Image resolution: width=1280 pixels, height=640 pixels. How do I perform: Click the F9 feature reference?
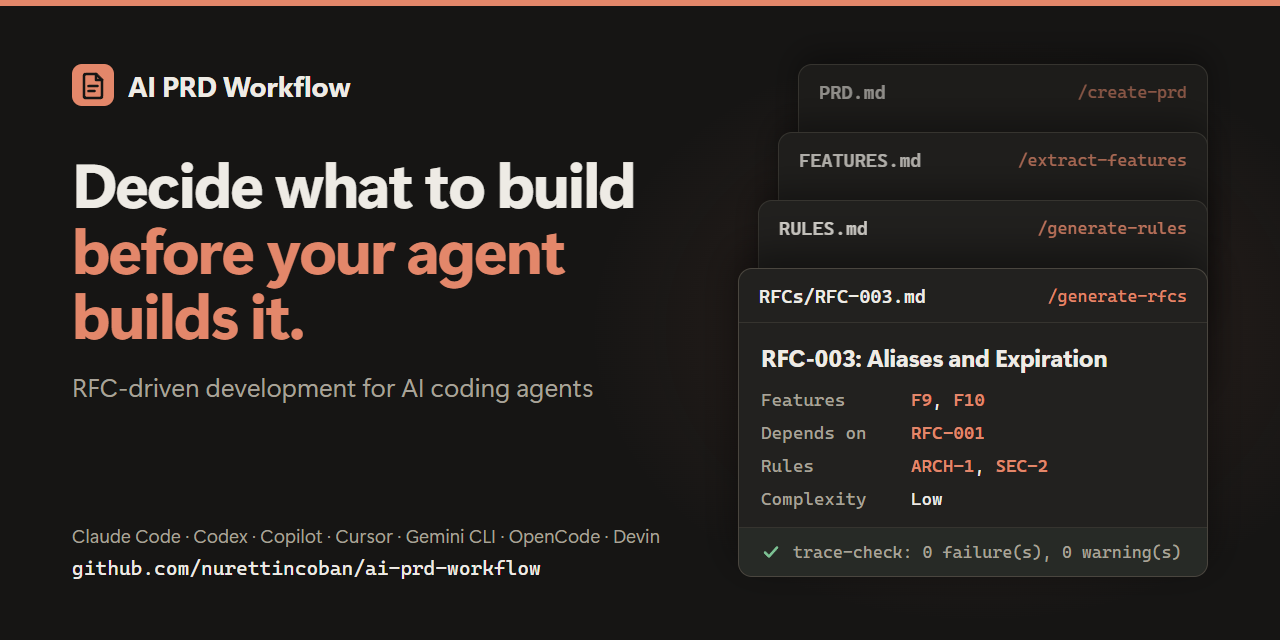click(x=921, y=400)
